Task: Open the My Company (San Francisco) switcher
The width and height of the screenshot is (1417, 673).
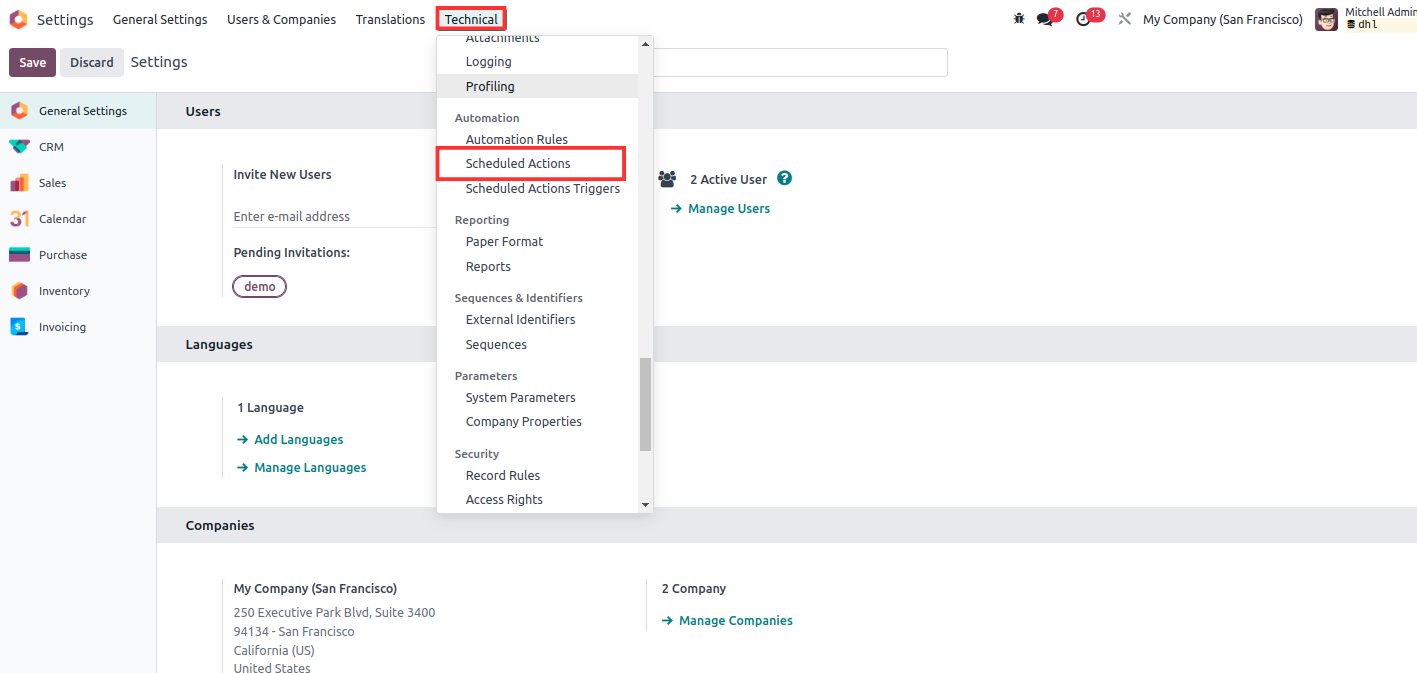Action: point(1223,19)
